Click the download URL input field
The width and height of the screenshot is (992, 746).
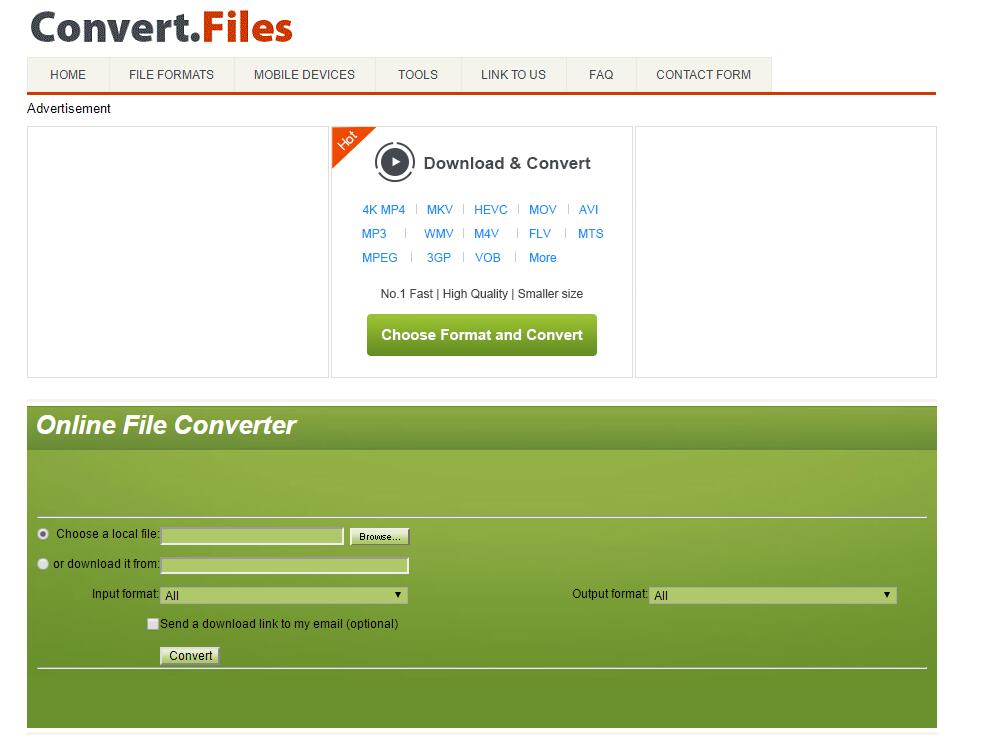tap(285, 565)
